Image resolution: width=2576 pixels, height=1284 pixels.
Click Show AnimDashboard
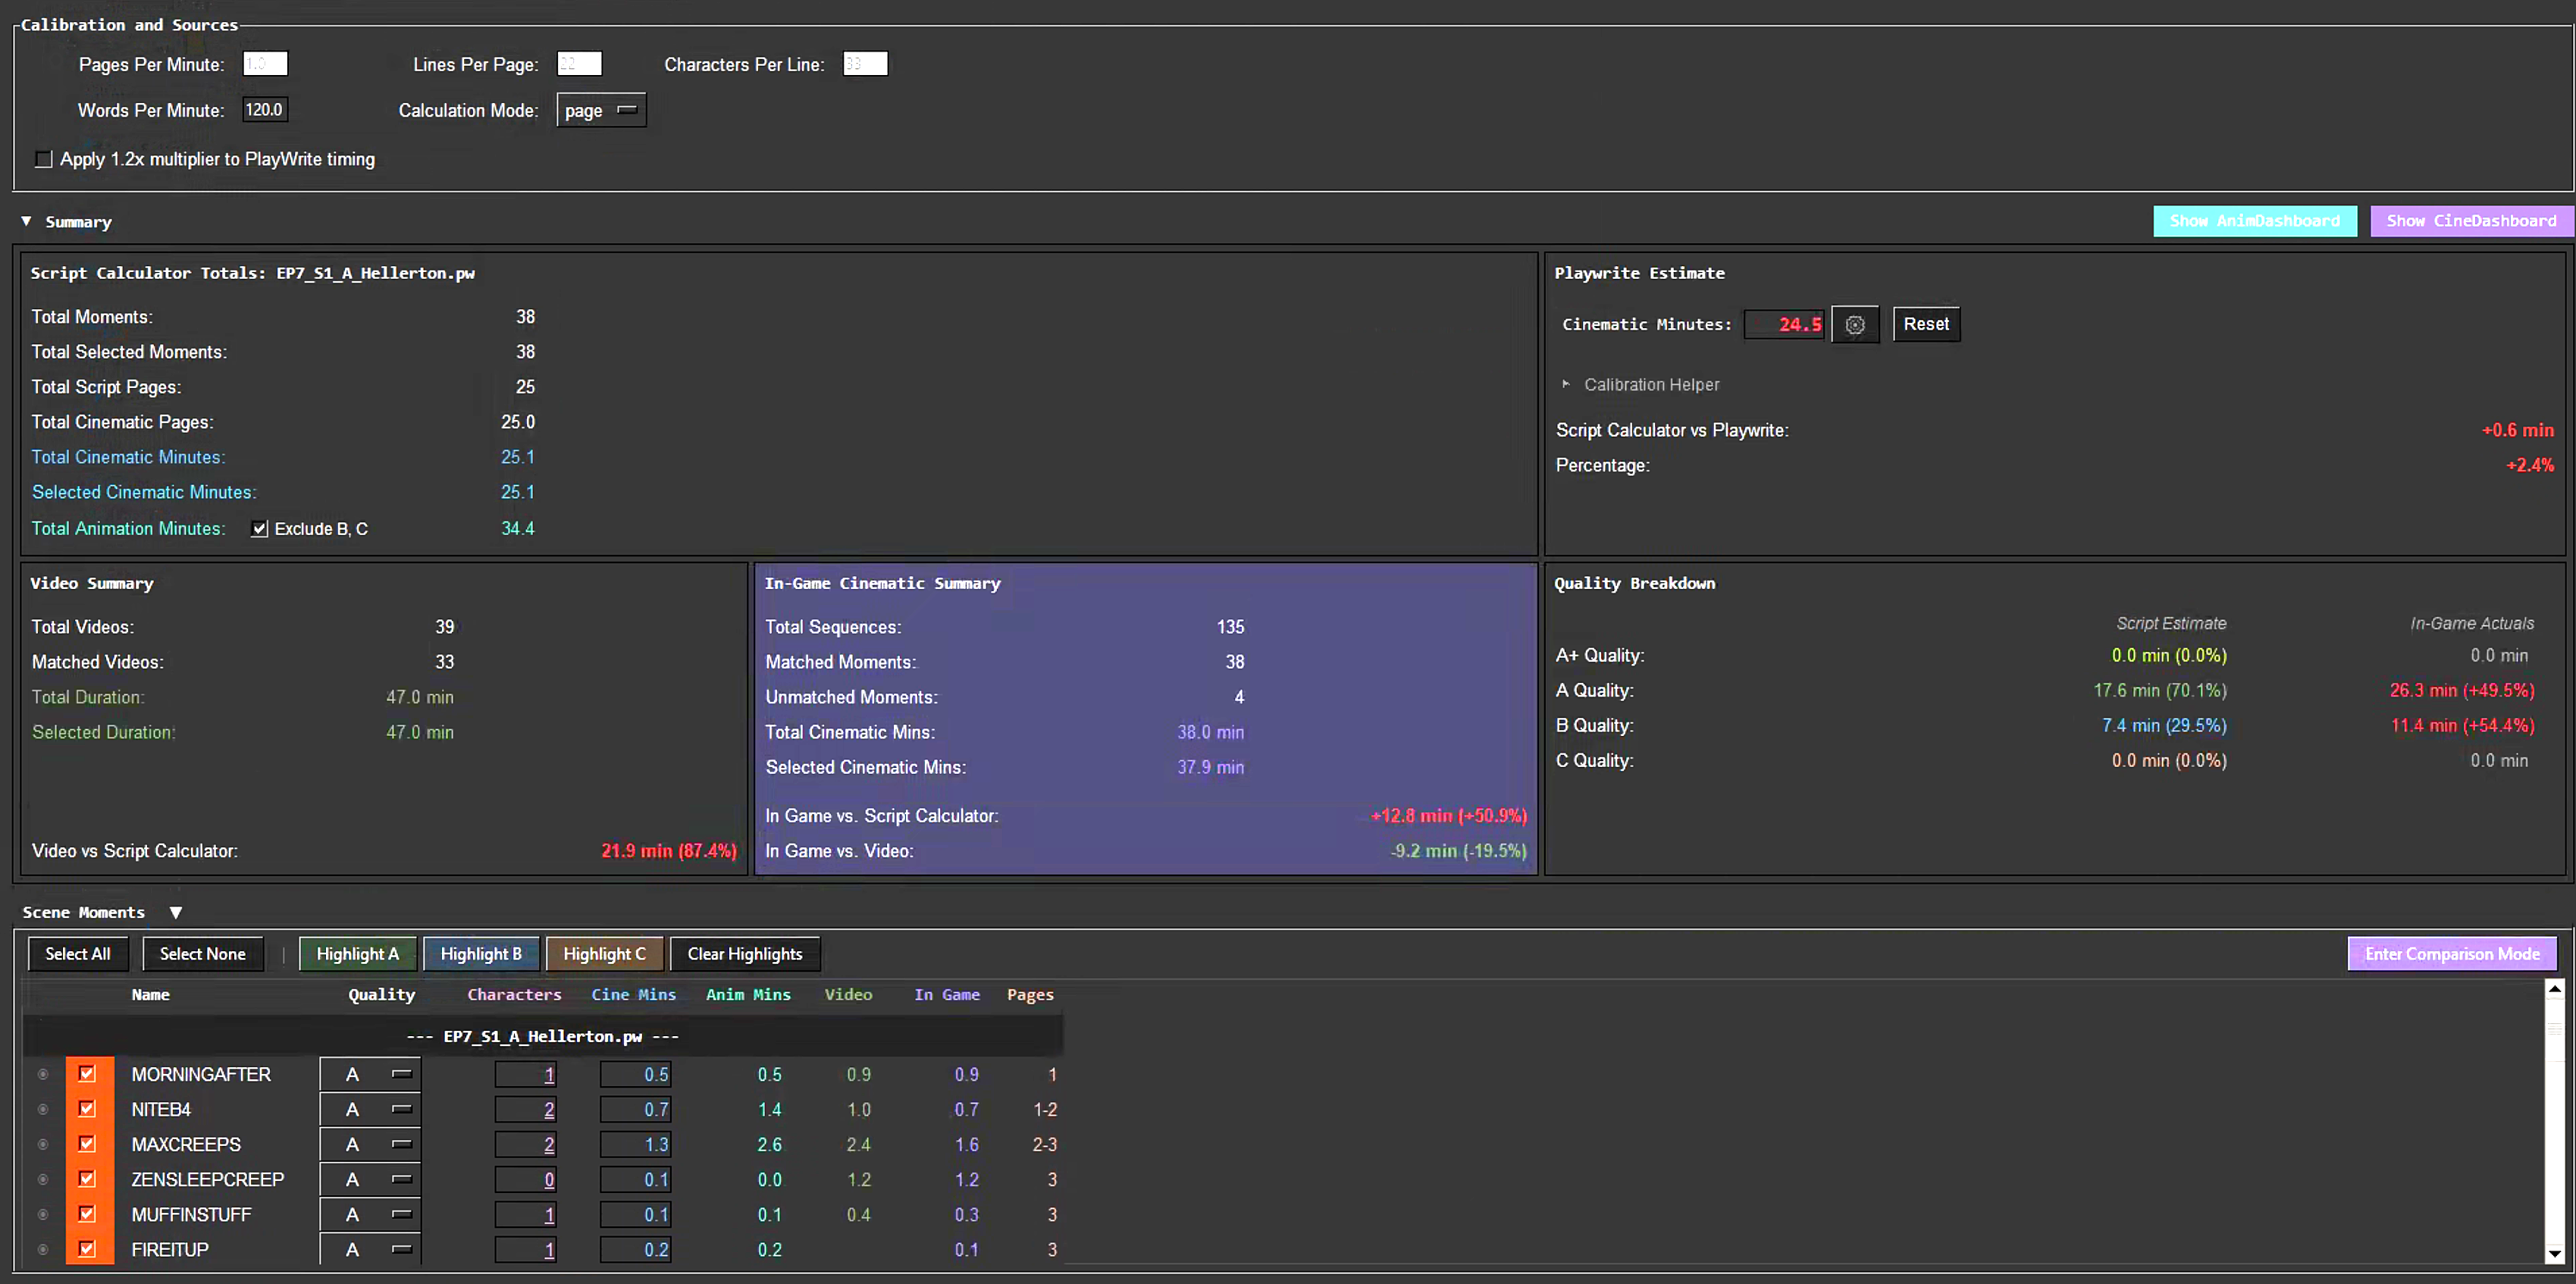click(x=2255, y=220)
